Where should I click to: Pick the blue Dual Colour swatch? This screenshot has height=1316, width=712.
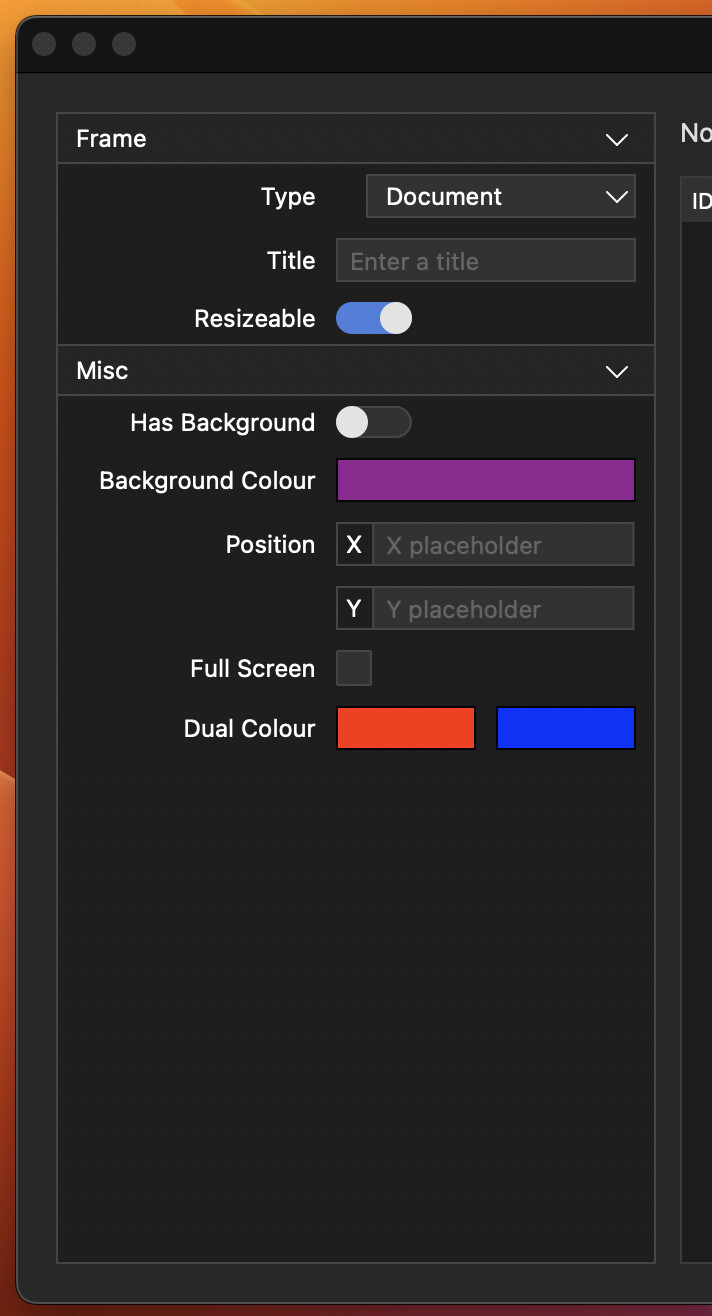click(566, 728)
